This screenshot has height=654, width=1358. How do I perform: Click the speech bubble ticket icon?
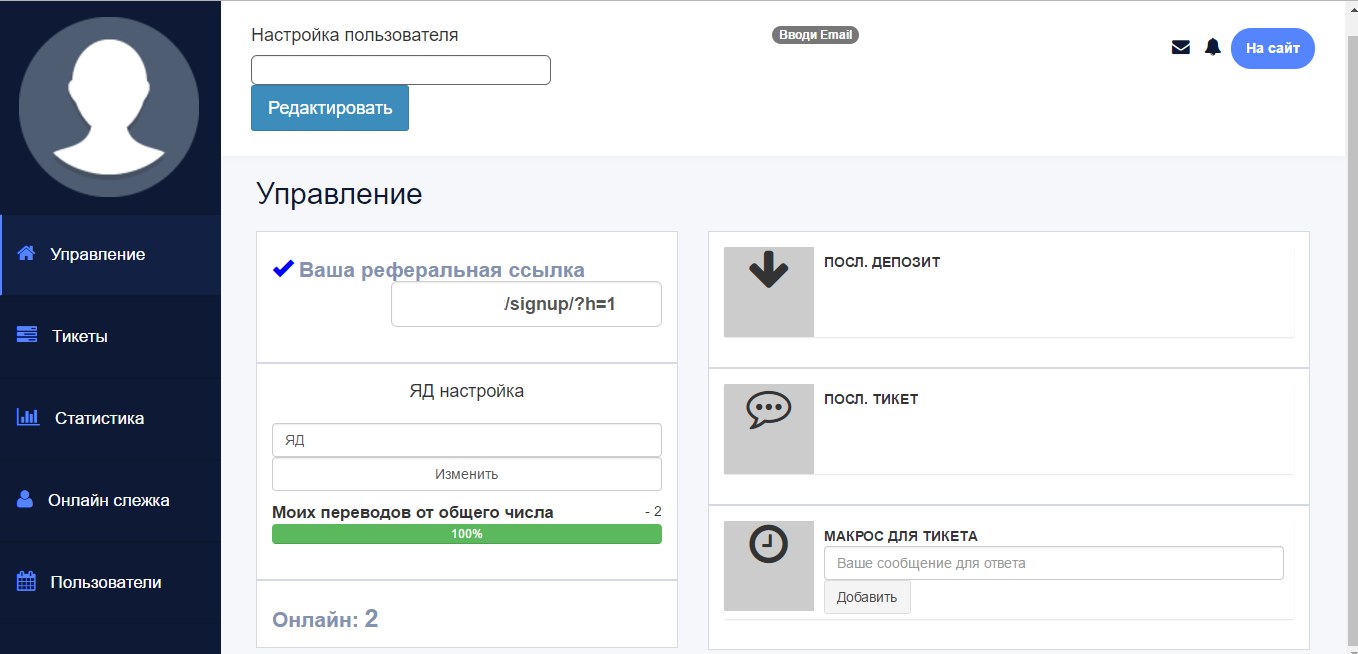point(768,410)
